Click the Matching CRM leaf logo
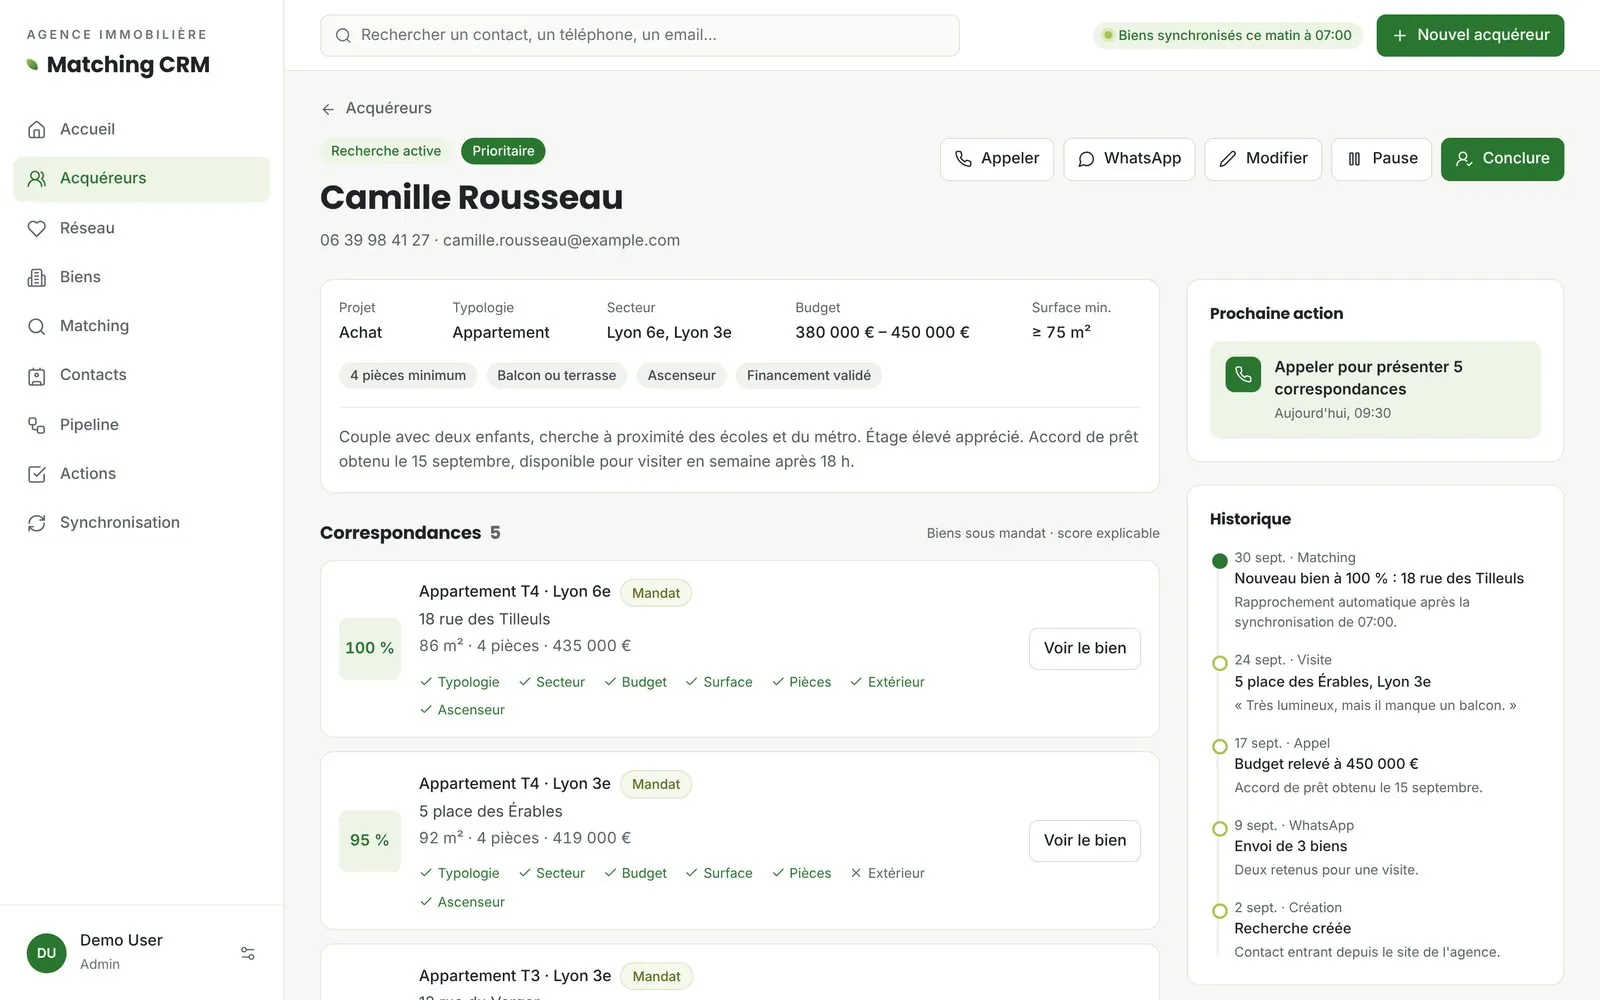Image resolution: width=1600 pixels, height=1000 pixels. click(33, 65)
